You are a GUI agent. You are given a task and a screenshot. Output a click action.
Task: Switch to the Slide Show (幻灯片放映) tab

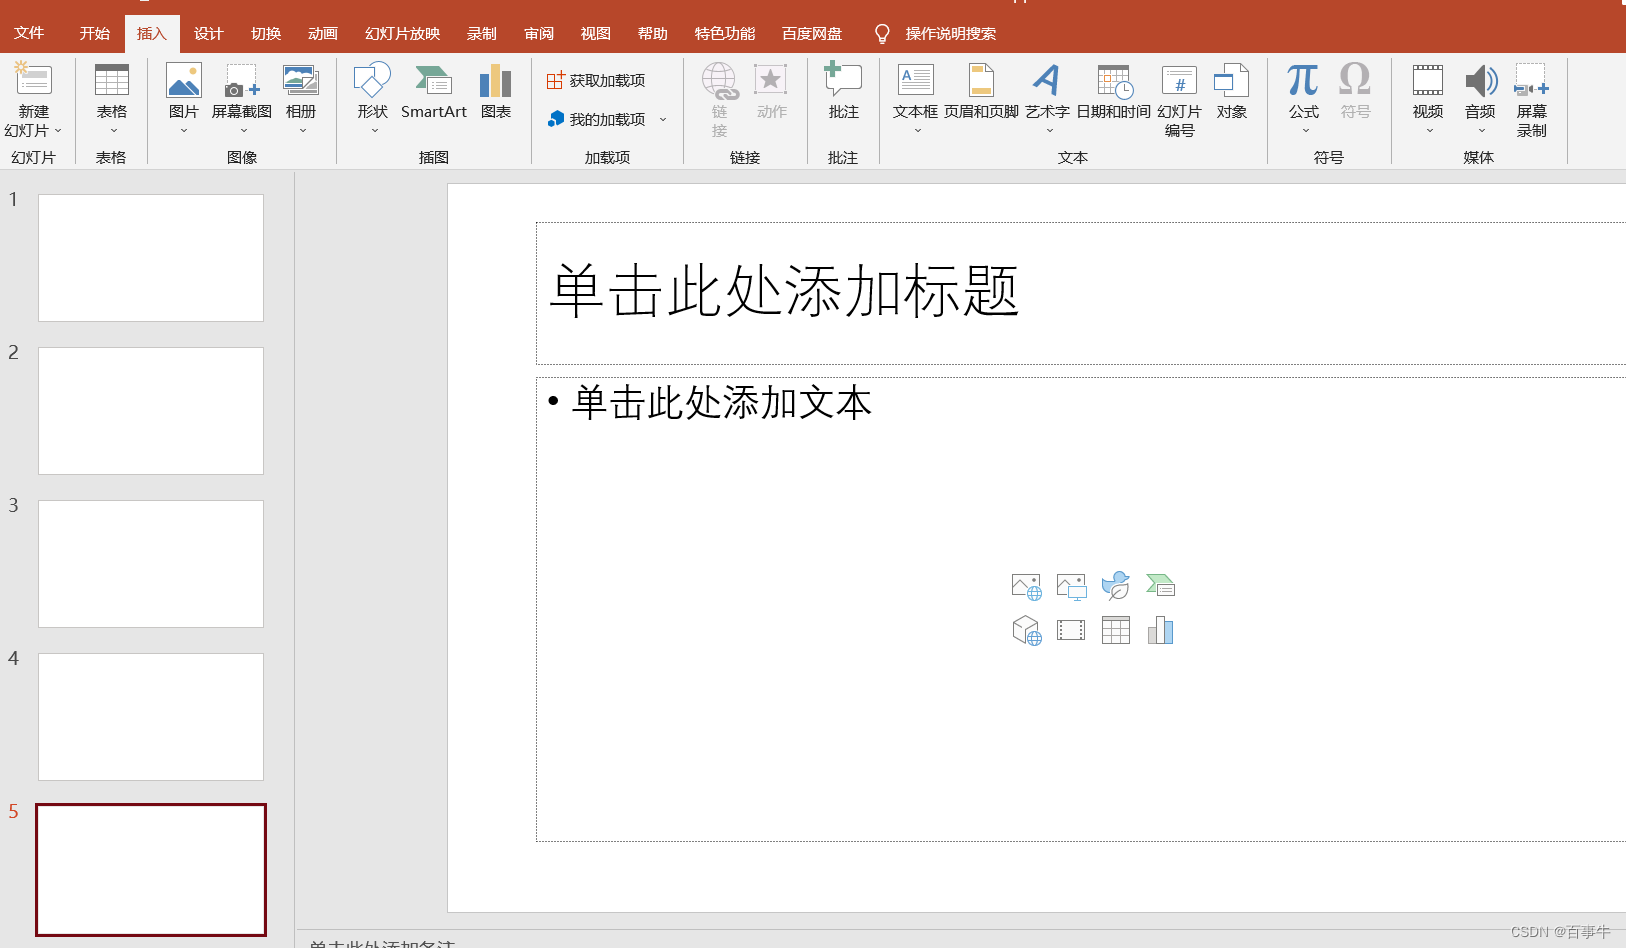click(x=402, y=33)
